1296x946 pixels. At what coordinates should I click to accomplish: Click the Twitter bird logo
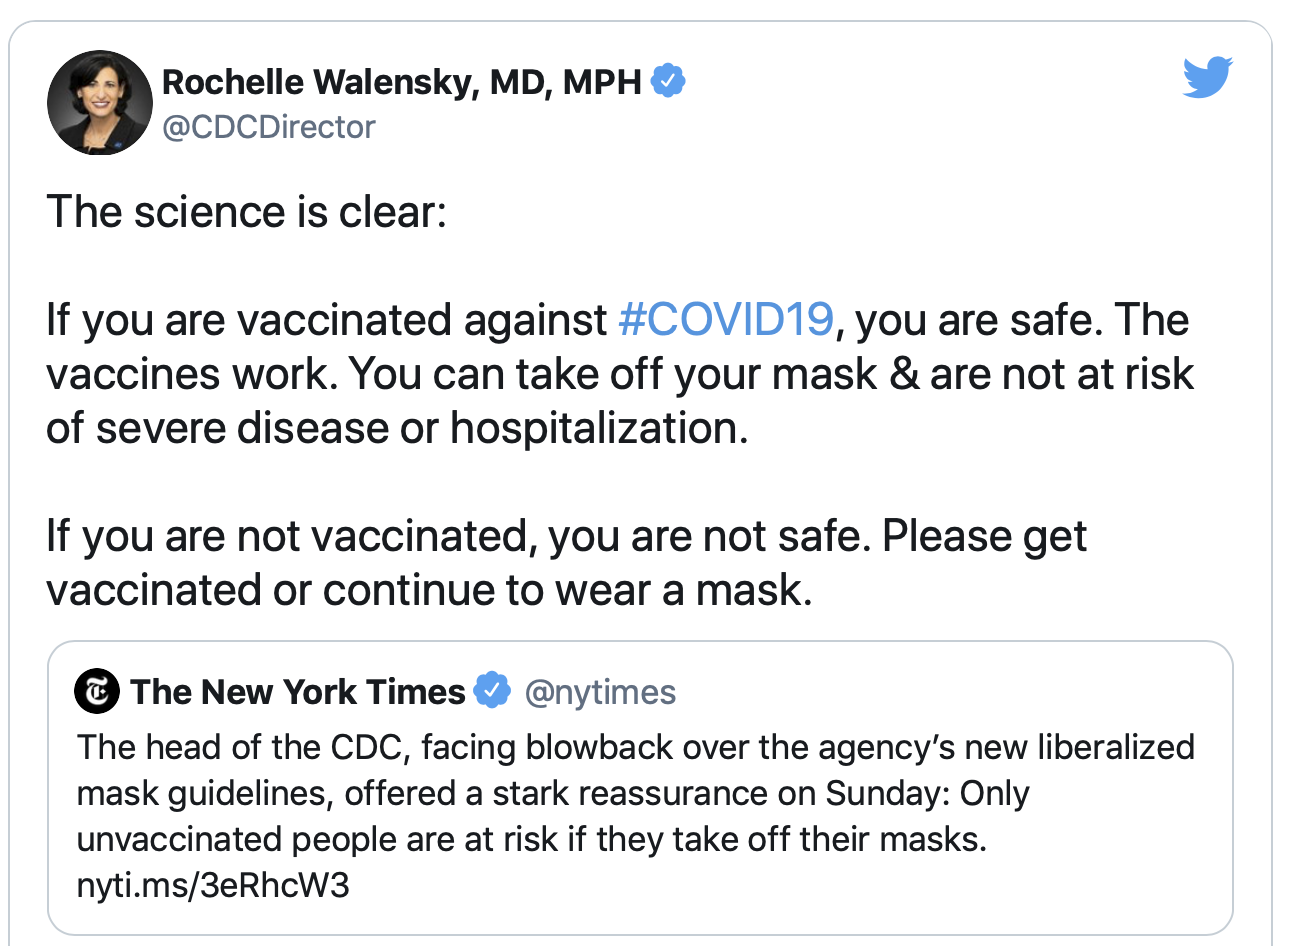(1207, 78)
